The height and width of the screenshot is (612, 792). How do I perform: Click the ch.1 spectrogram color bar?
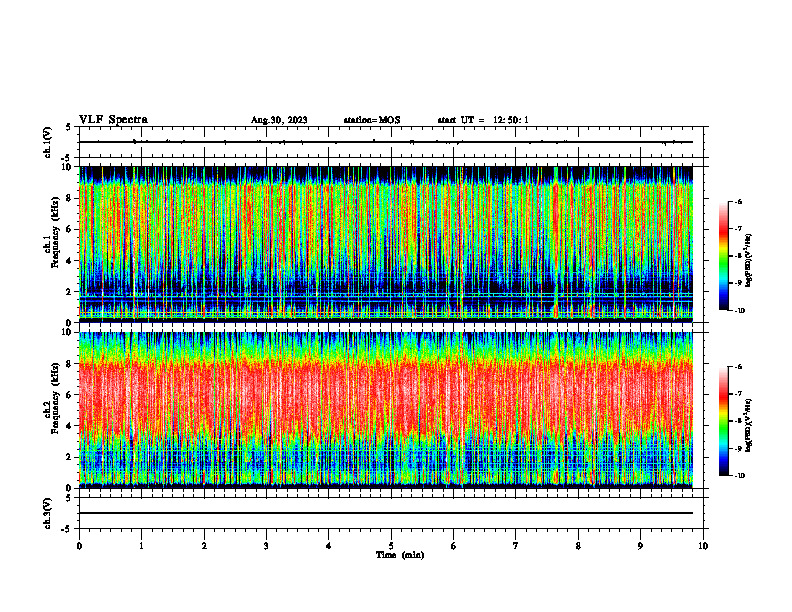pyautogui.click(x=723, y=256)
